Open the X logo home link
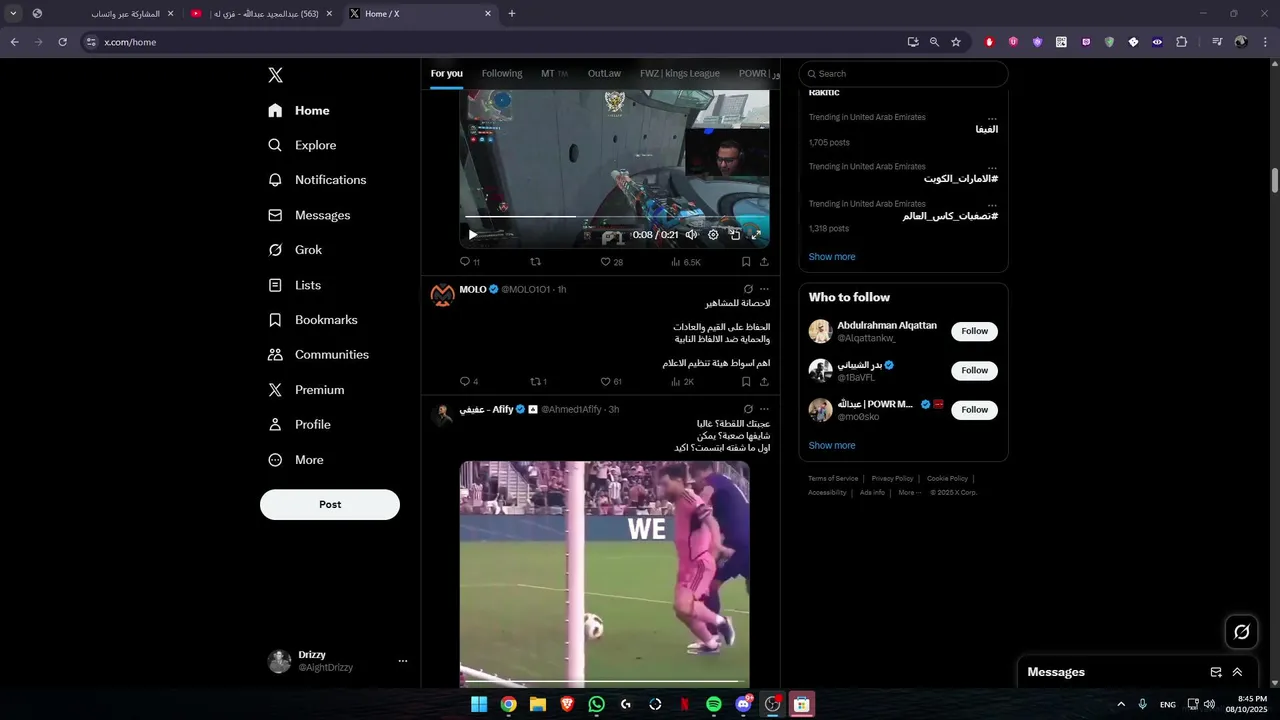The height and width of the screenshot is (720, 1280). click(x=276, y=75)
